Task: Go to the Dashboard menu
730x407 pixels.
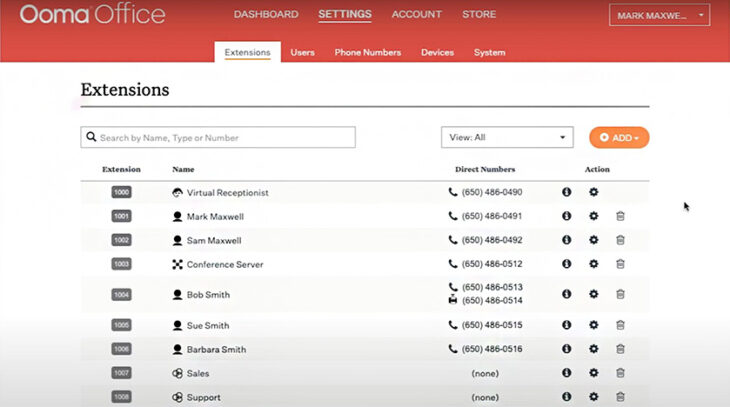Action: (266, 15)
